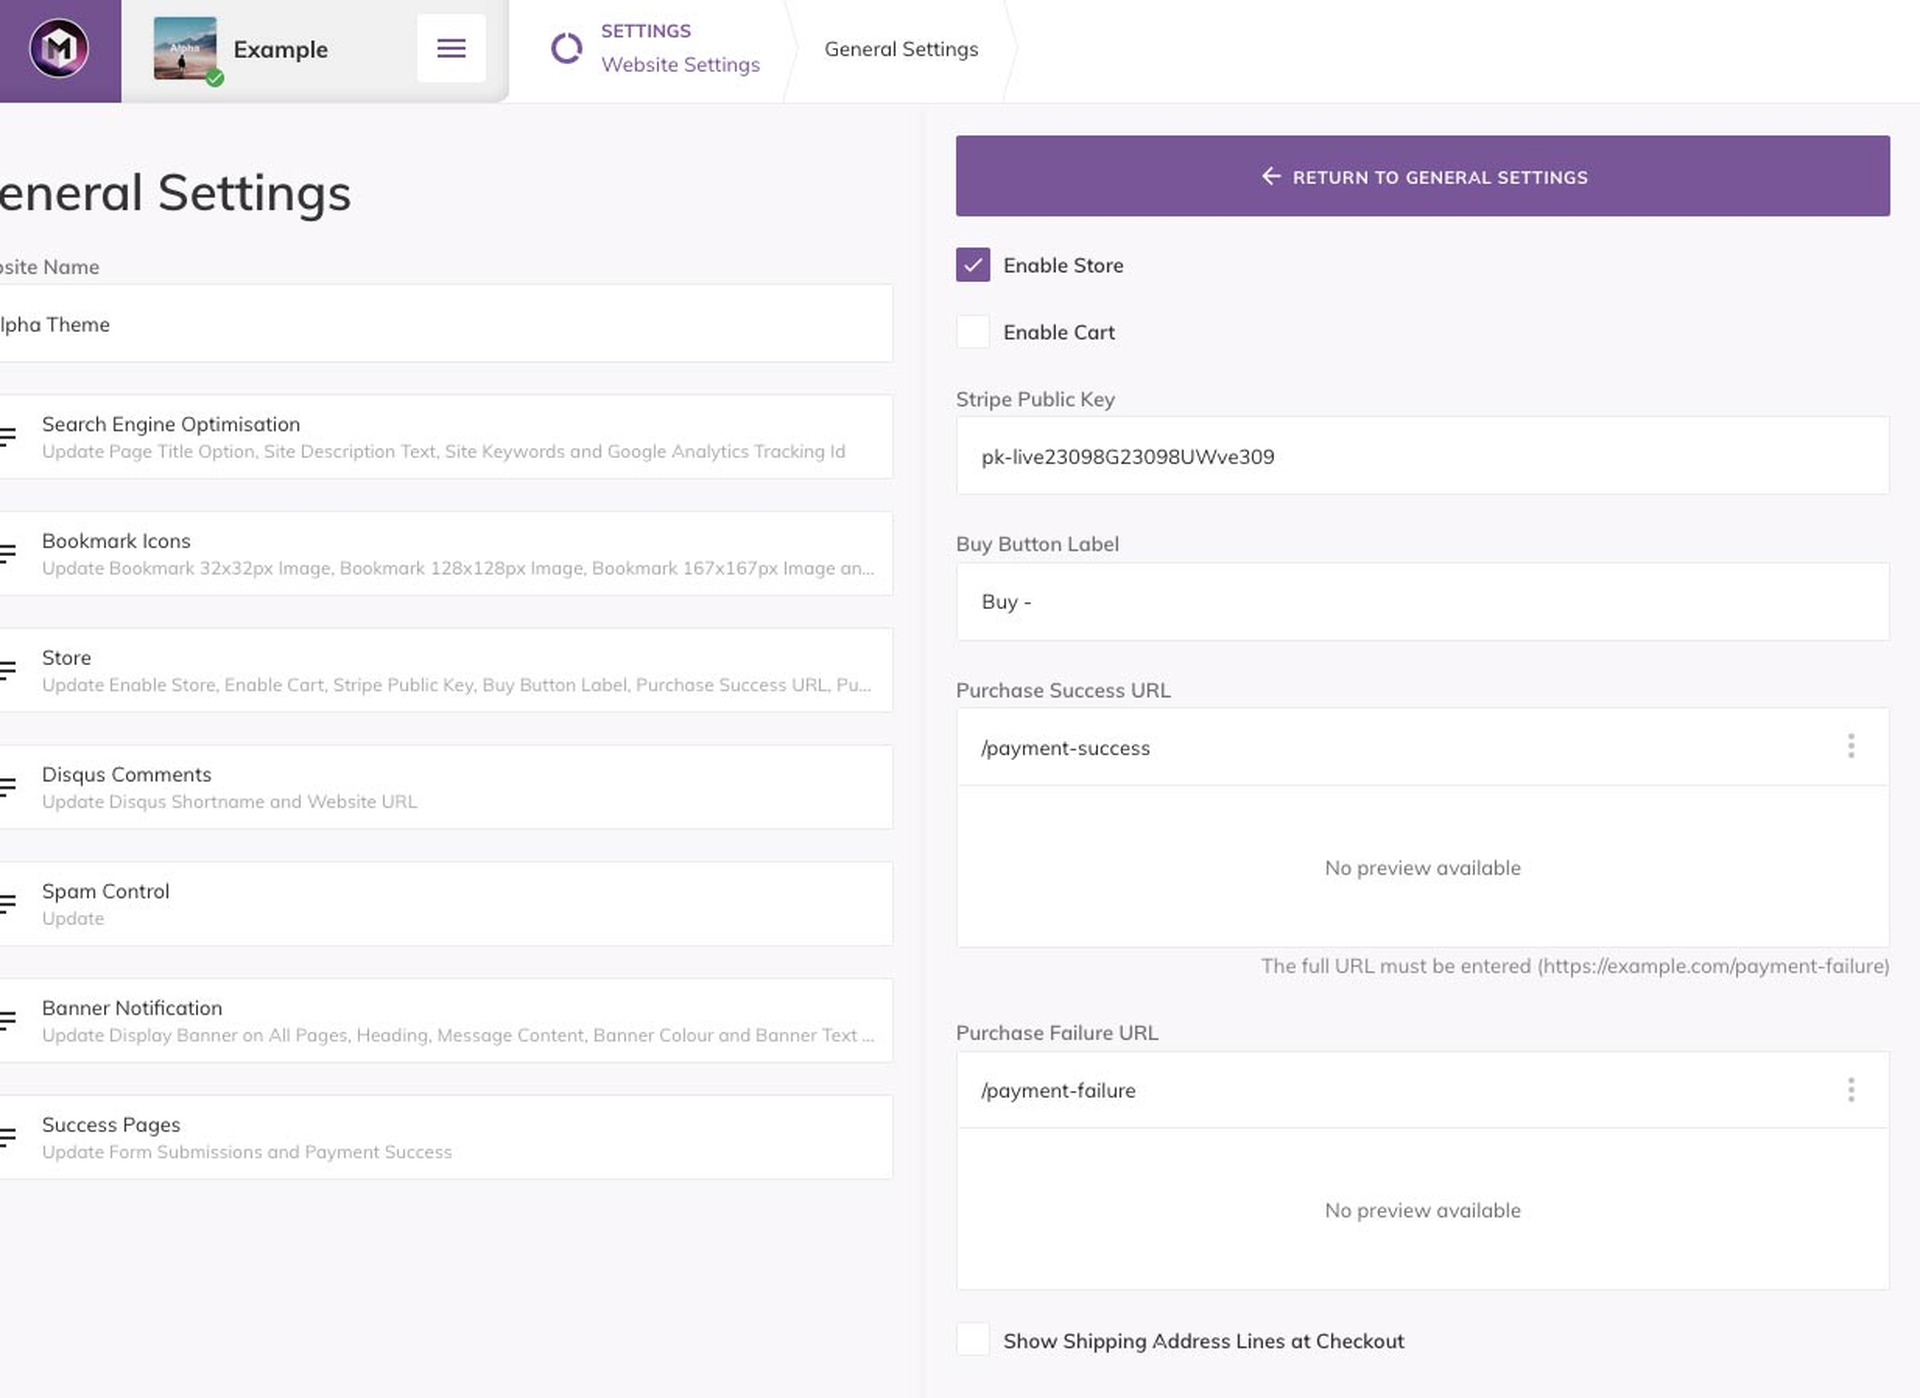Enable the Enable Cart checkbox
The height and width of the screenshot is (1398, 1920).
971,331
